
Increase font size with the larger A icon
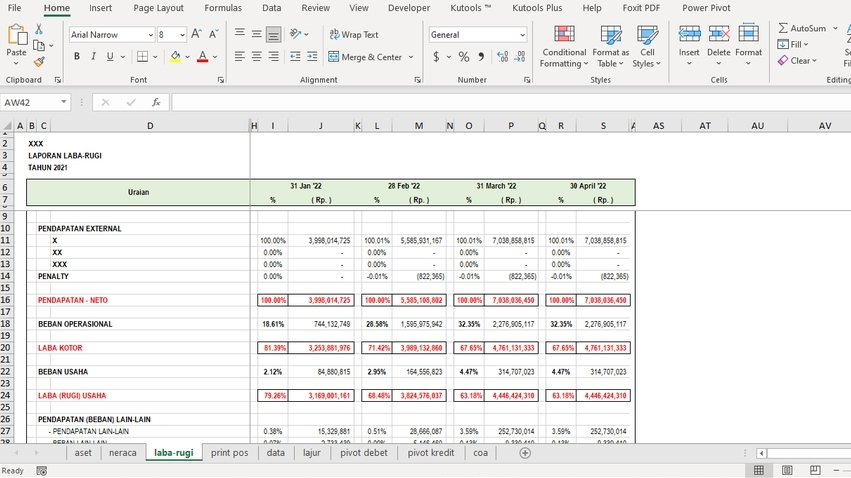[196, 34]
